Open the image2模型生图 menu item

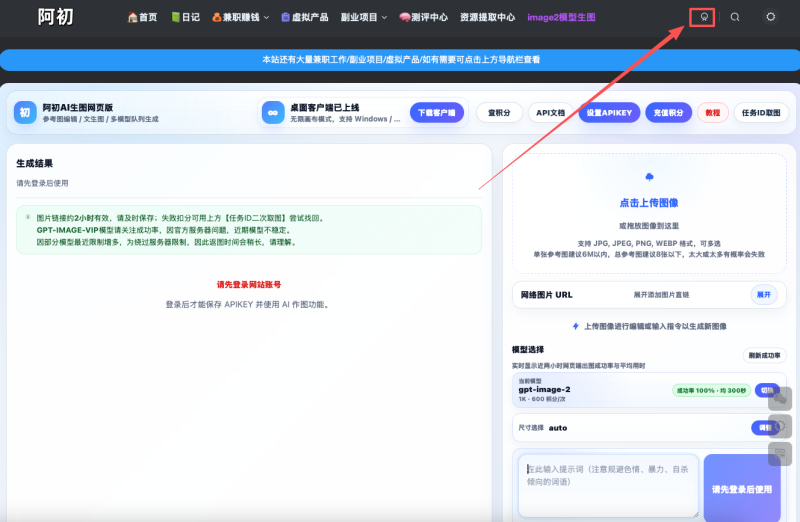click(x=561, y=17)
